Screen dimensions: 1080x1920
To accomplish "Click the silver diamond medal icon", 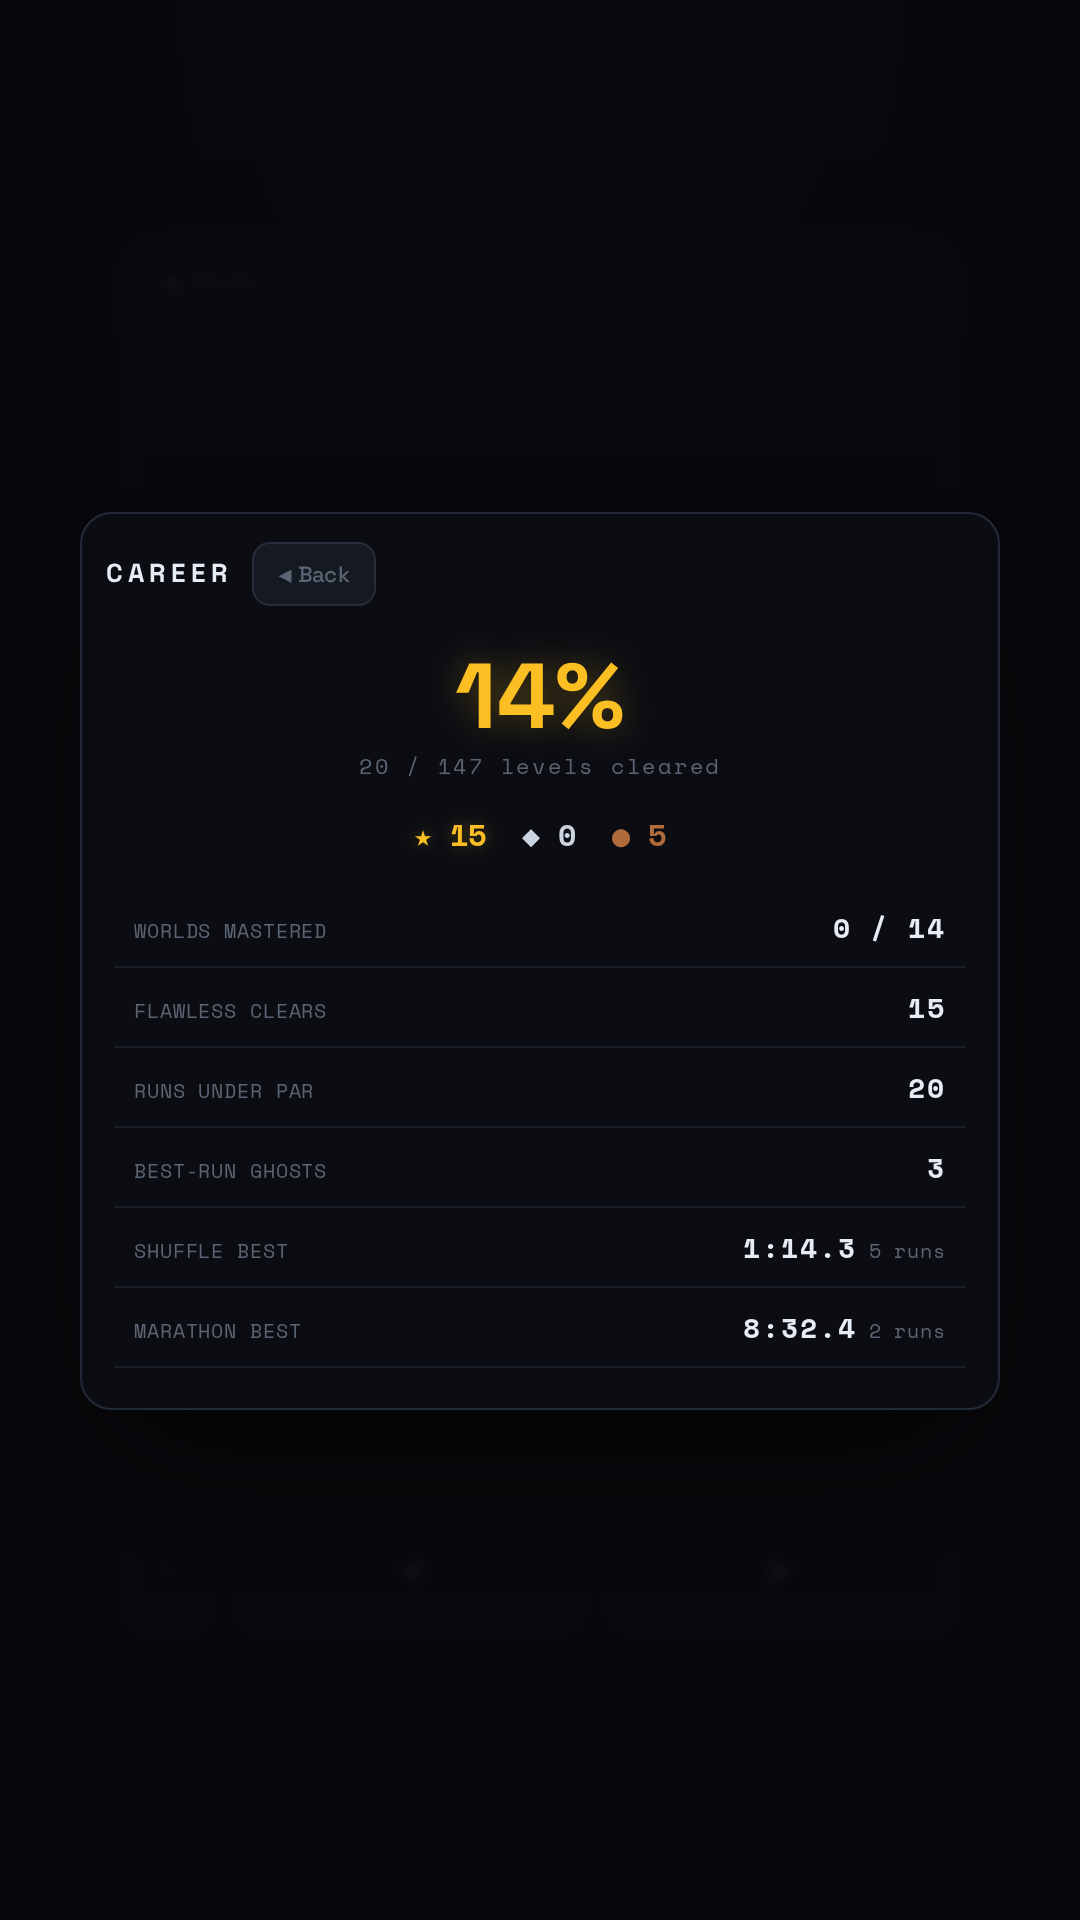I will pos(531,838).
